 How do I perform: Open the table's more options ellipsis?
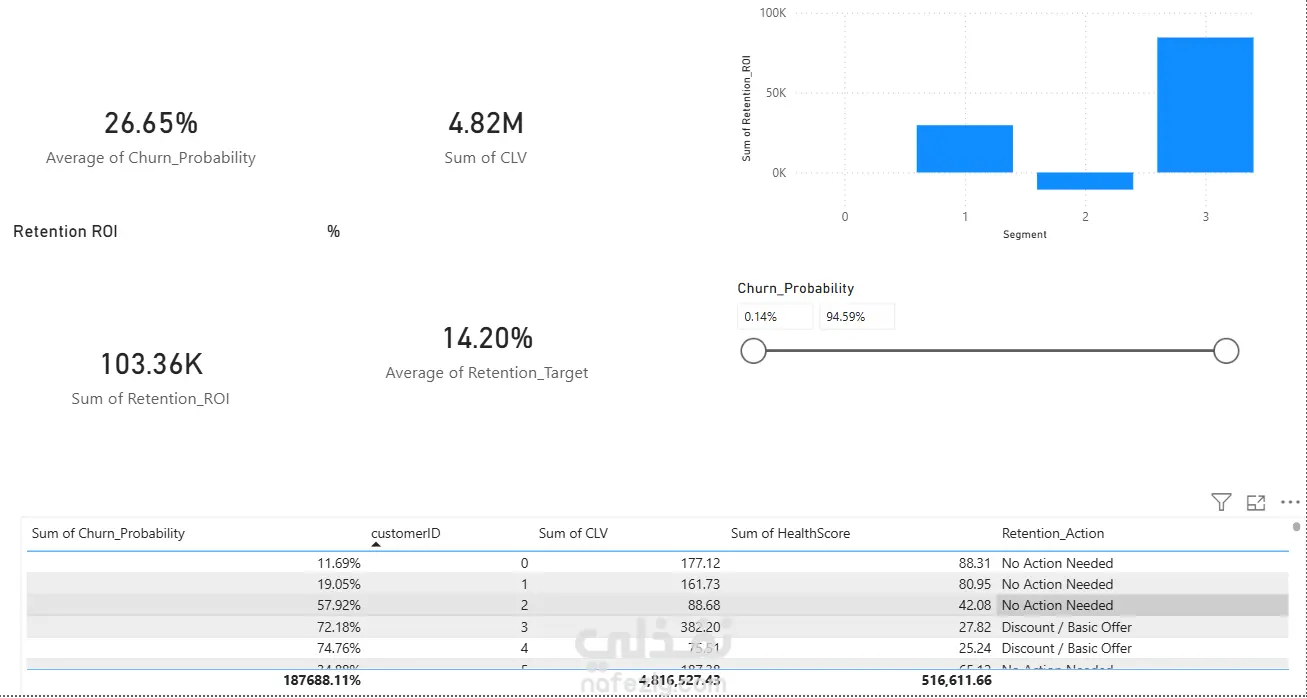click(x=1290, y=502)
